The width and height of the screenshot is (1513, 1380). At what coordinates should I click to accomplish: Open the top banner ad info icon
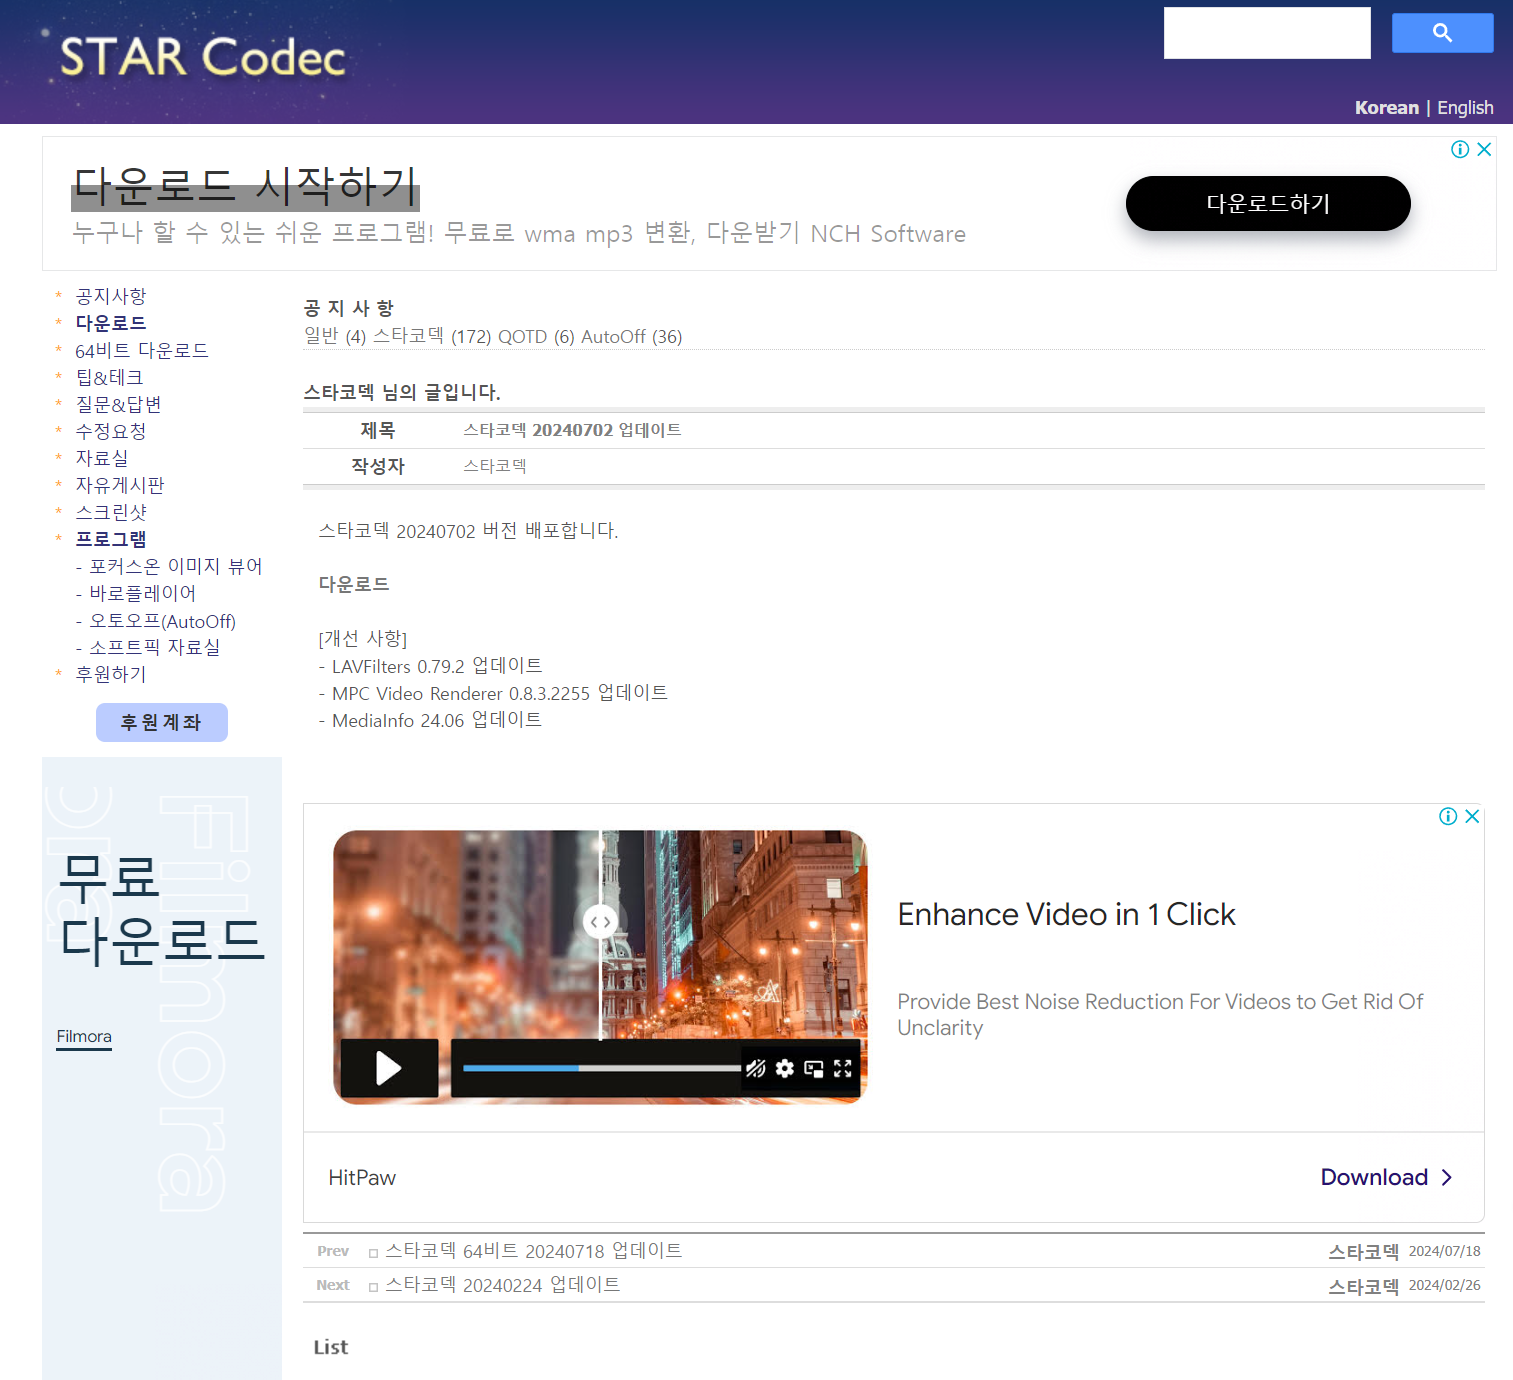click(1460, 149)
